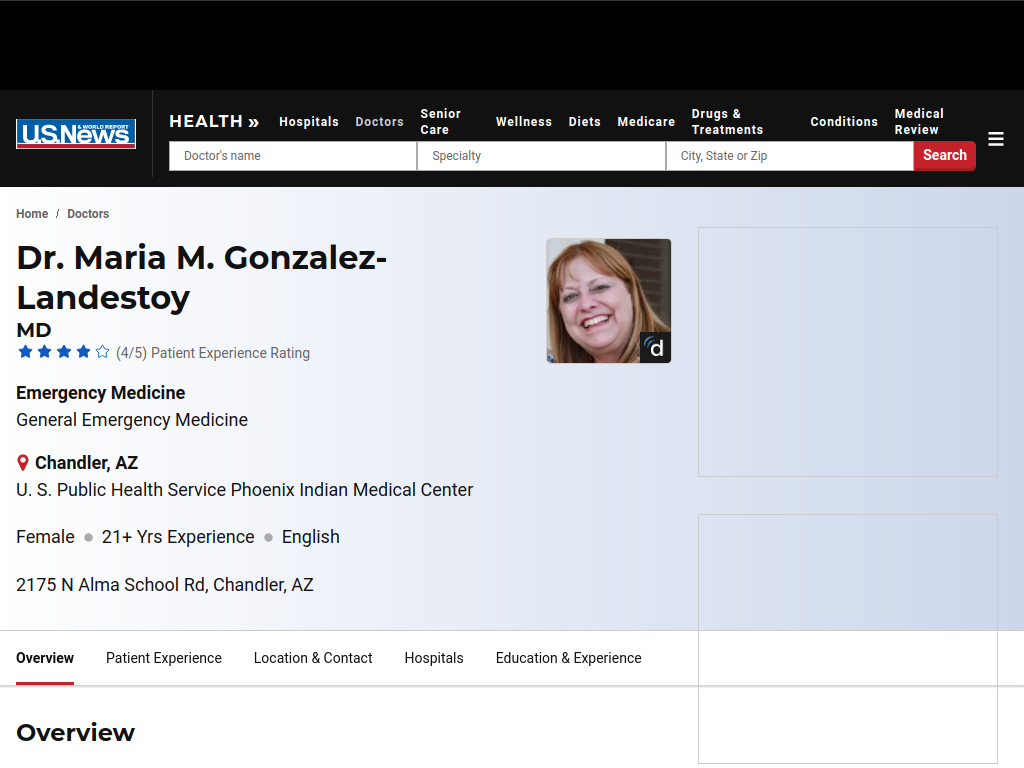Go to Home breadcrumb

click(32, 214)
